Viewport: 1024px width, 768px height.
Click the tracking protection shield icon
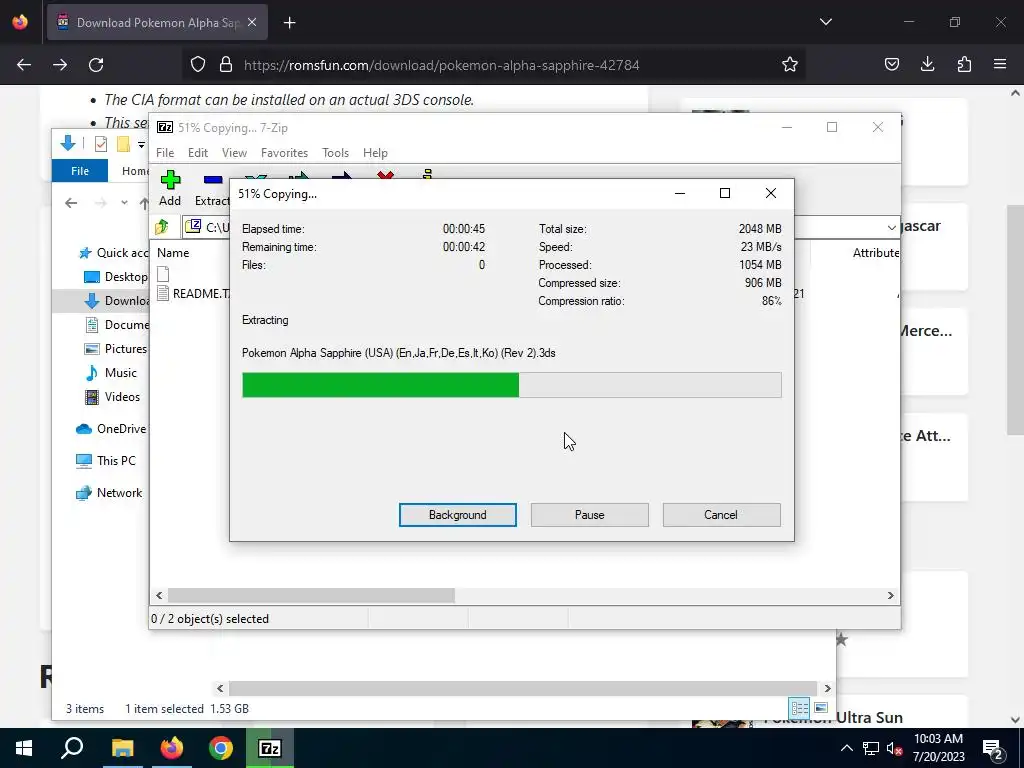[x=198, y=64]
